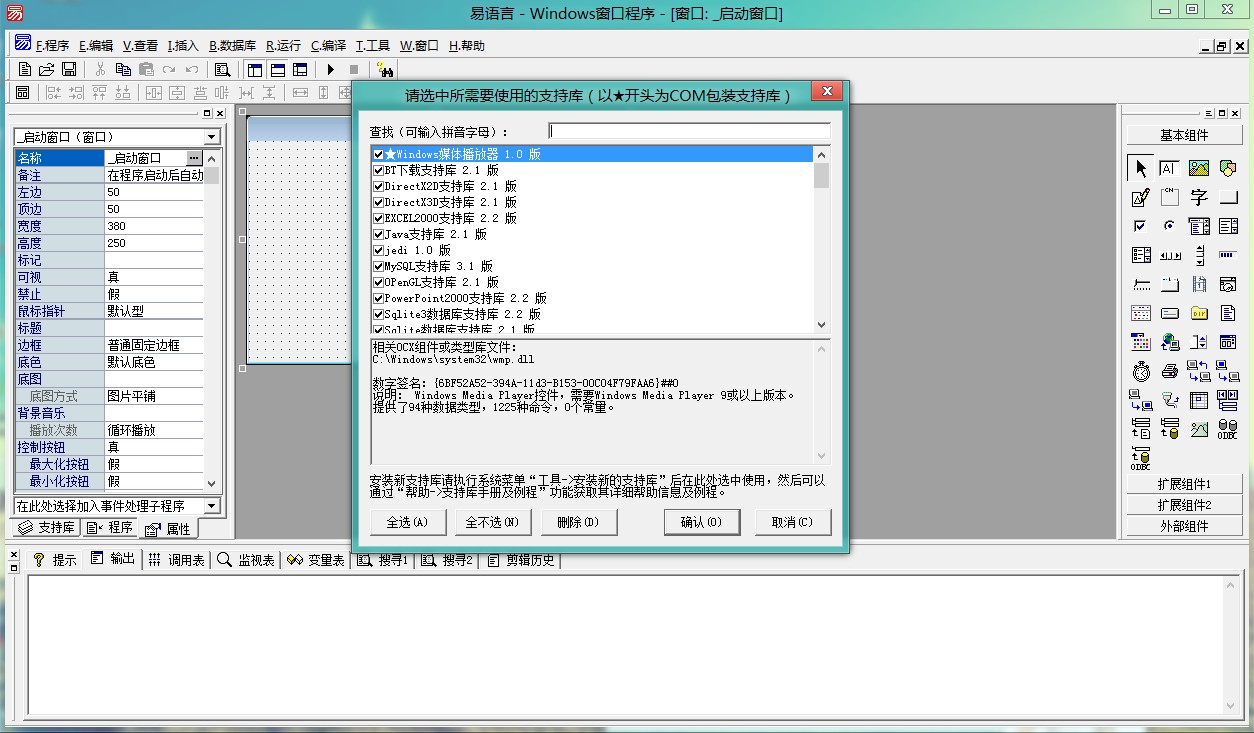Switch to the 支持库 tab
This screenshot has height=733, width=1254.
(x=47, y=527)
